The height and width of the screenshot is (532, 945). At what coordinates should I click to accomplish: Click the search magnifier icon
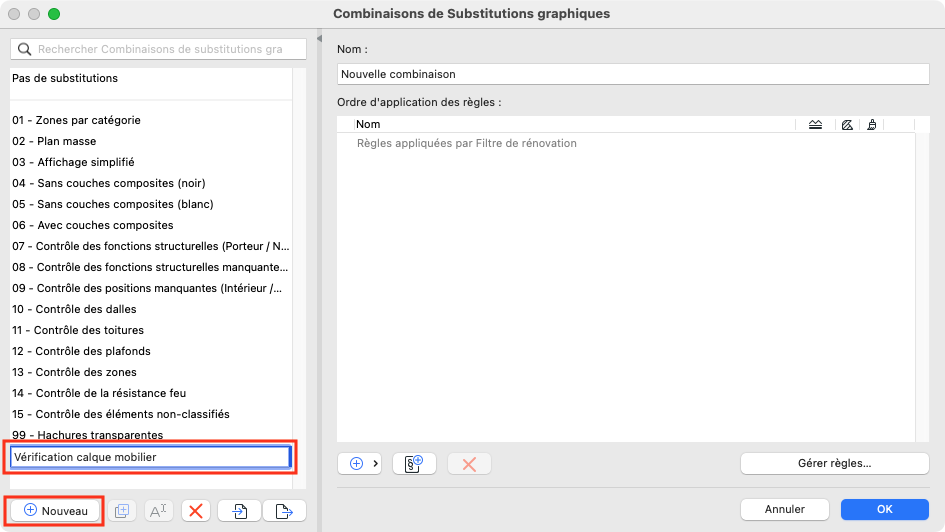pos(24,49)
